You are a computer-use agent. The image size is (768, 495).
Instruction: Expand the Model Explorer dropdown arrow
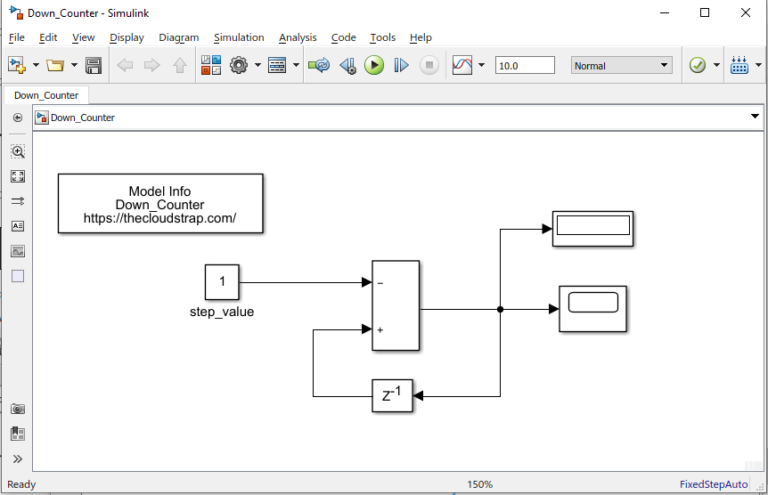click(296, 65)
